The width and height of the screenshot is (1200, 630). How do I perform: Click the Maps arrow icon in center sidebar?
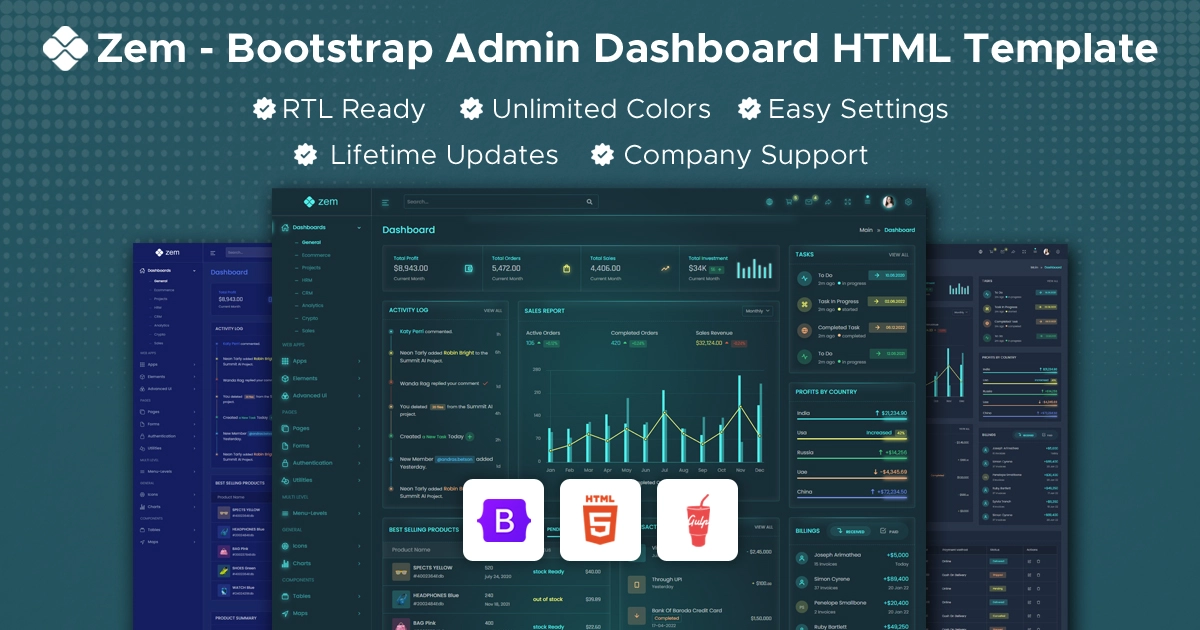point(285,613)
